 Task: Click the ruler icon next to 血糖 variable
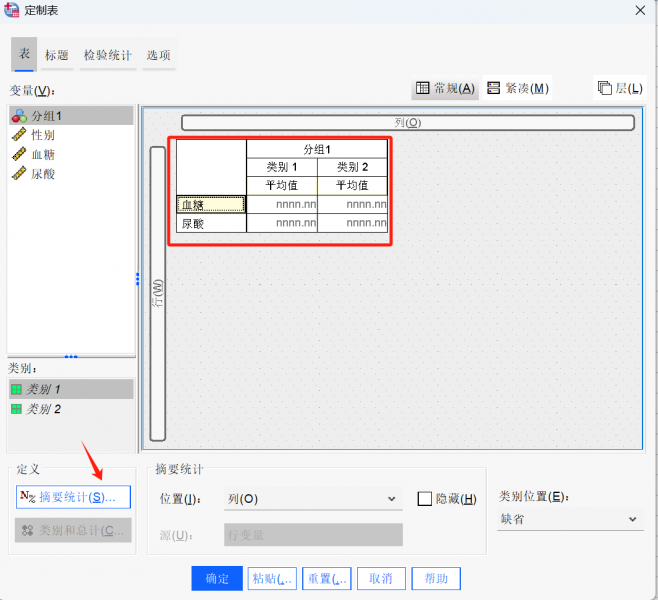(19, 154)
